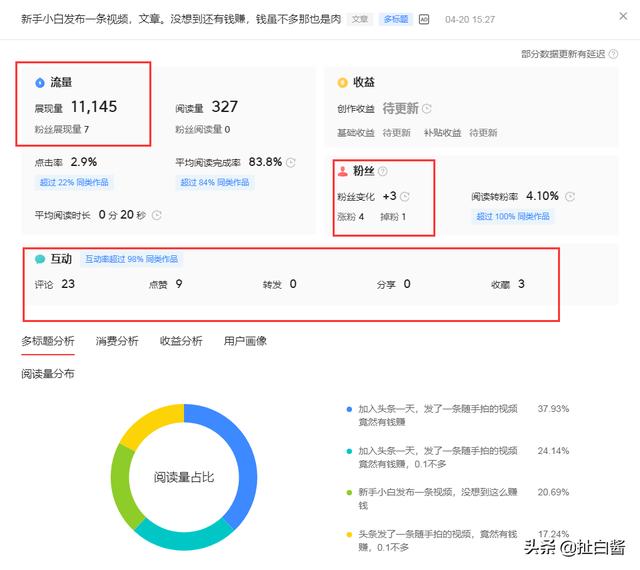Select the 用户画像 tab

pyautogui.click(x=245, y=341)
